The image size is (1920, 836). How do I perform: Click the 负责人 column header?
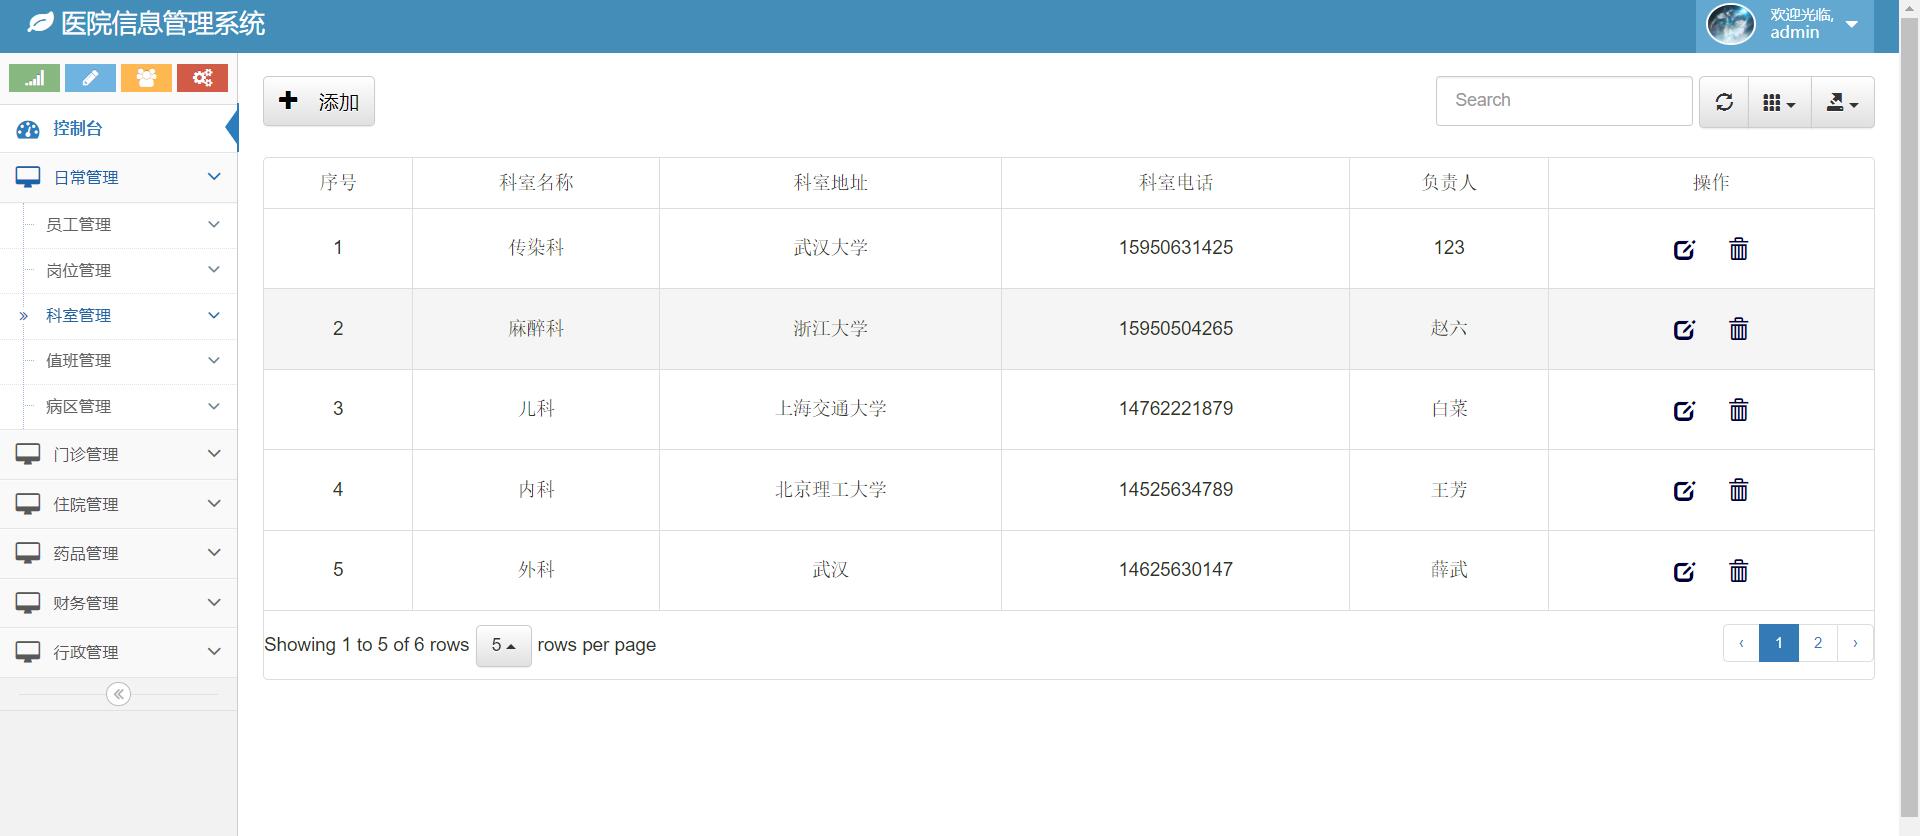[1449, 183]
